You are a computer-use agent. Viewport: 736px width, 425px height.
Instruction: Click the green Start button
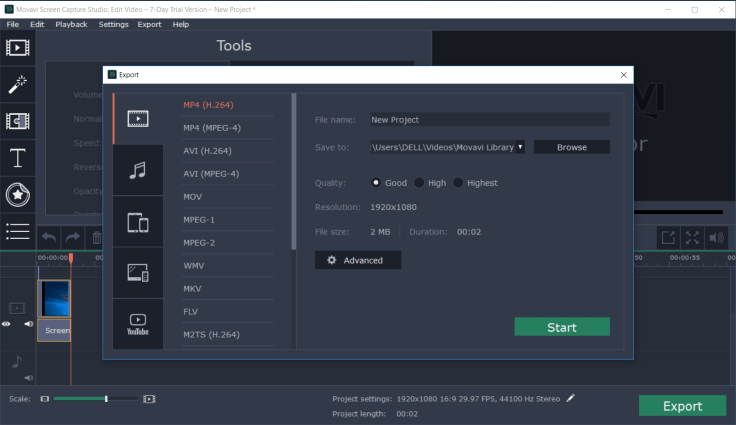point(562,327)
